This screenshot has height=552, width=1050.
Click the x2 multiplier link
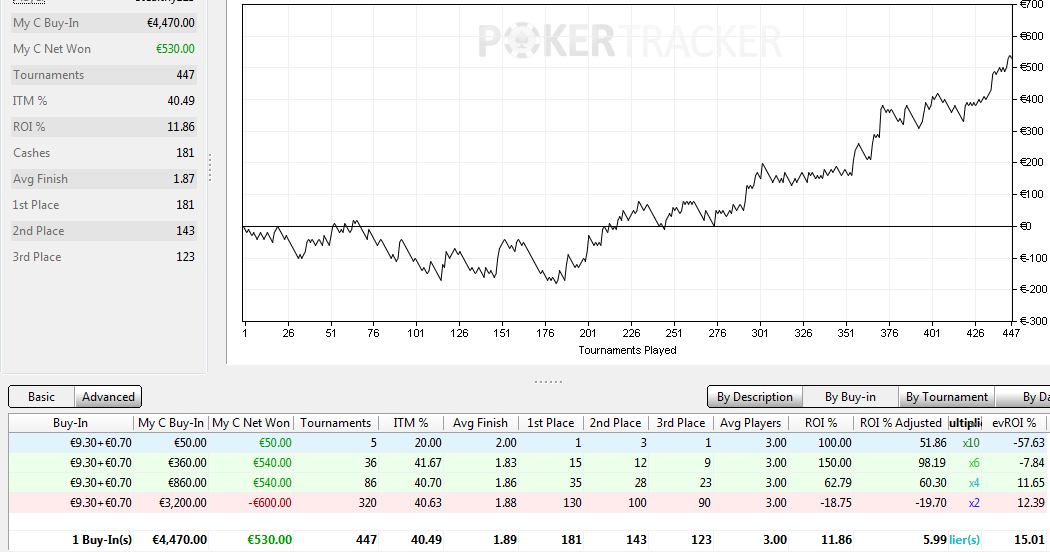coord(974,503)
